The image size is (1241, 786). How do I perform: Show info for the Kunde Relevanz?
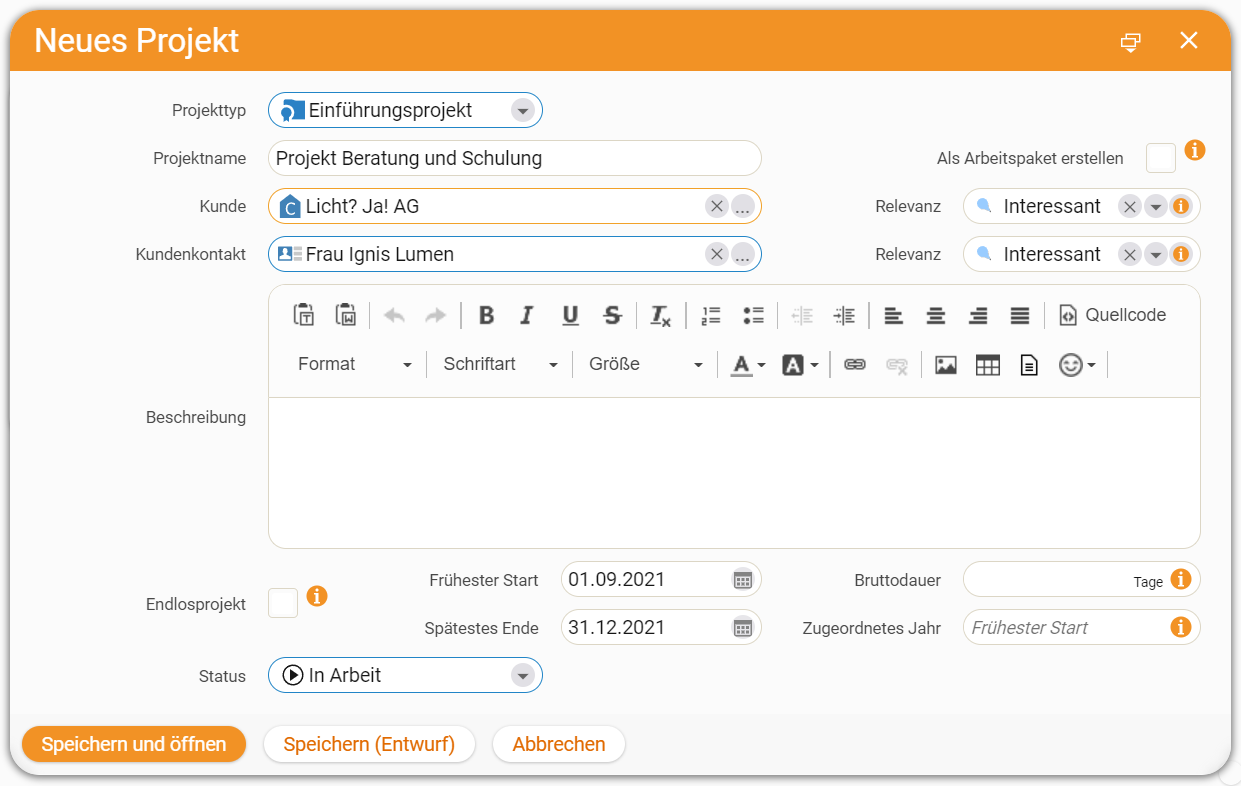1181,206
